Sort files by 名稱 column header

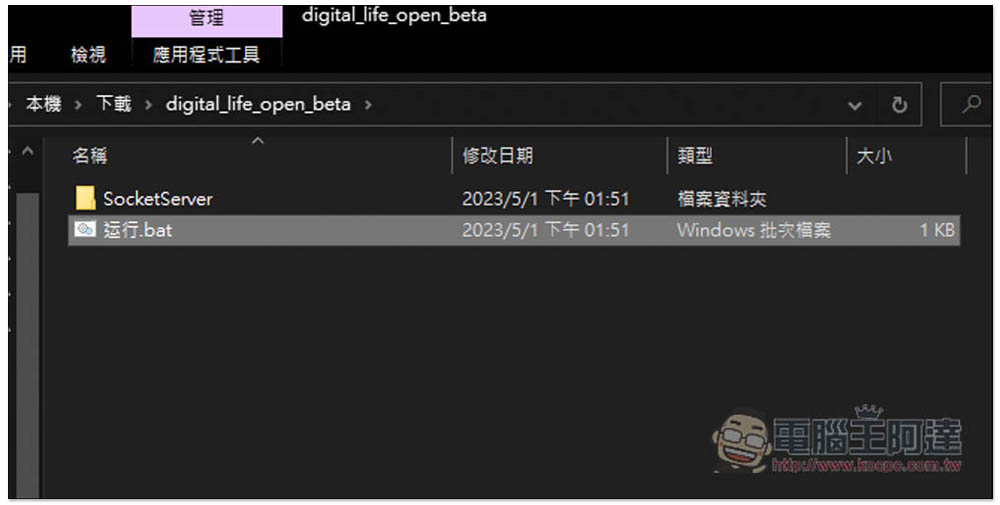pyautogui.click(x=89, y=156)
